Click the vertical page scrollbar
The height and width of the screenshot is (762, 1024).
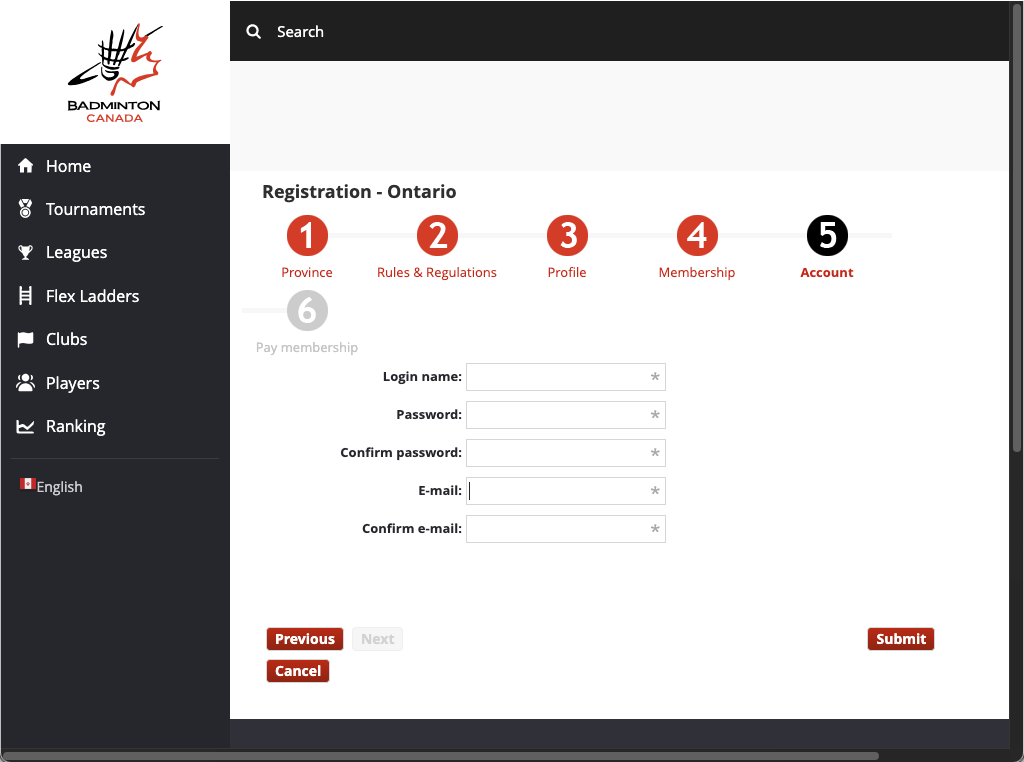tap(1017, 226)
